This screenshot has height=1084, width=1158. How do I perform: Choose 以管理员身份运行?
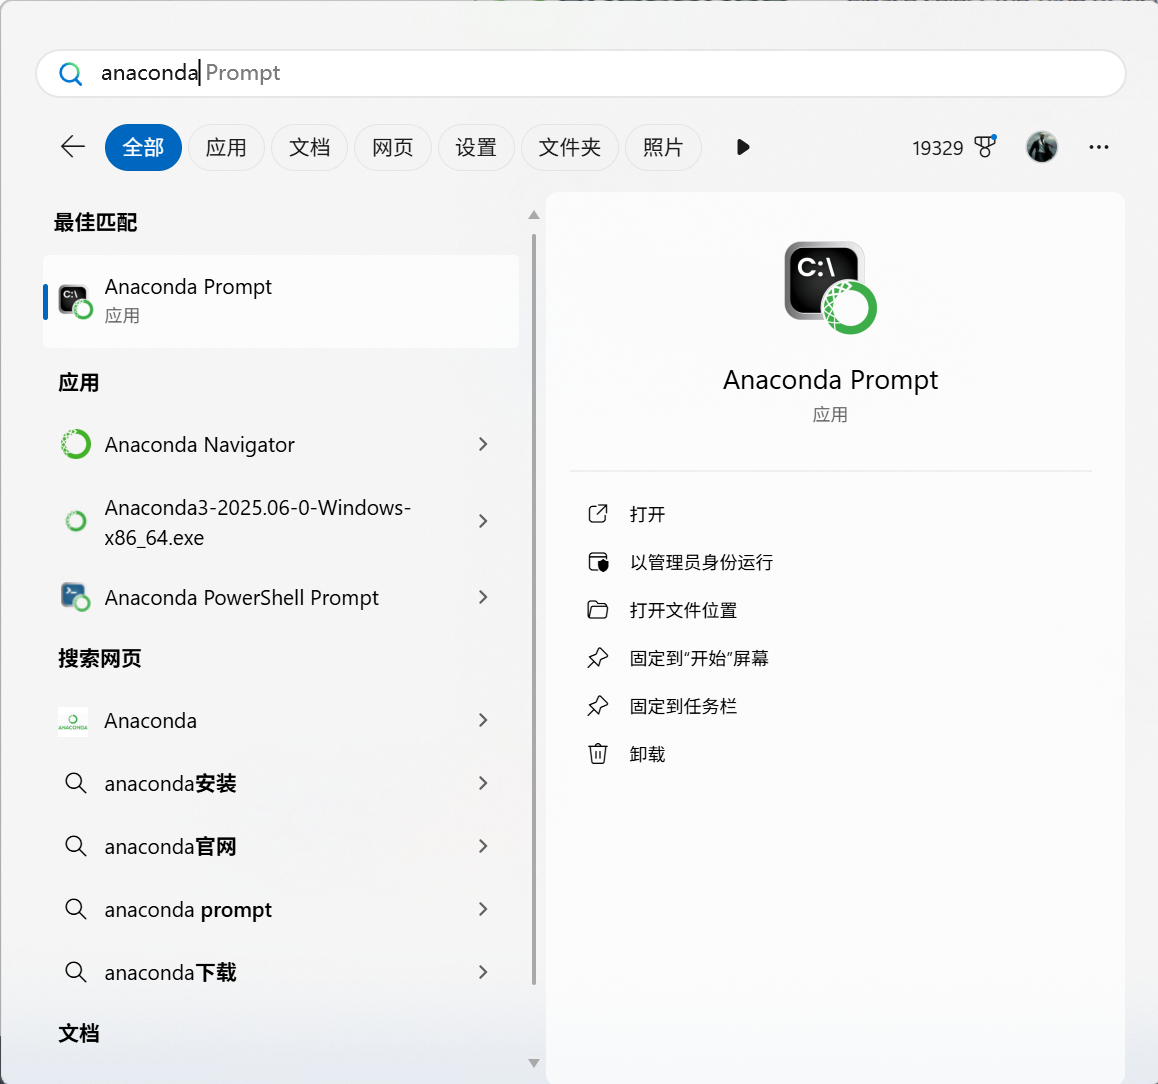(x=701, y=562)
